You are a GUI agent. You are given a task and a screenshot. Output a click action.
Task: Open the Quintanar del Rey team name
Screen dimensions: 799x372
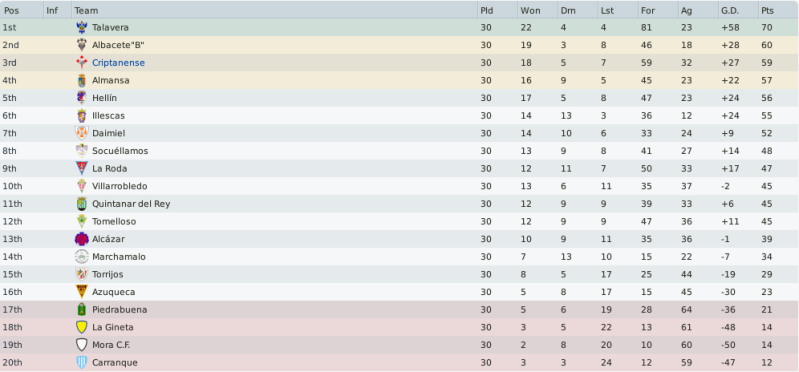coord(131,204)
